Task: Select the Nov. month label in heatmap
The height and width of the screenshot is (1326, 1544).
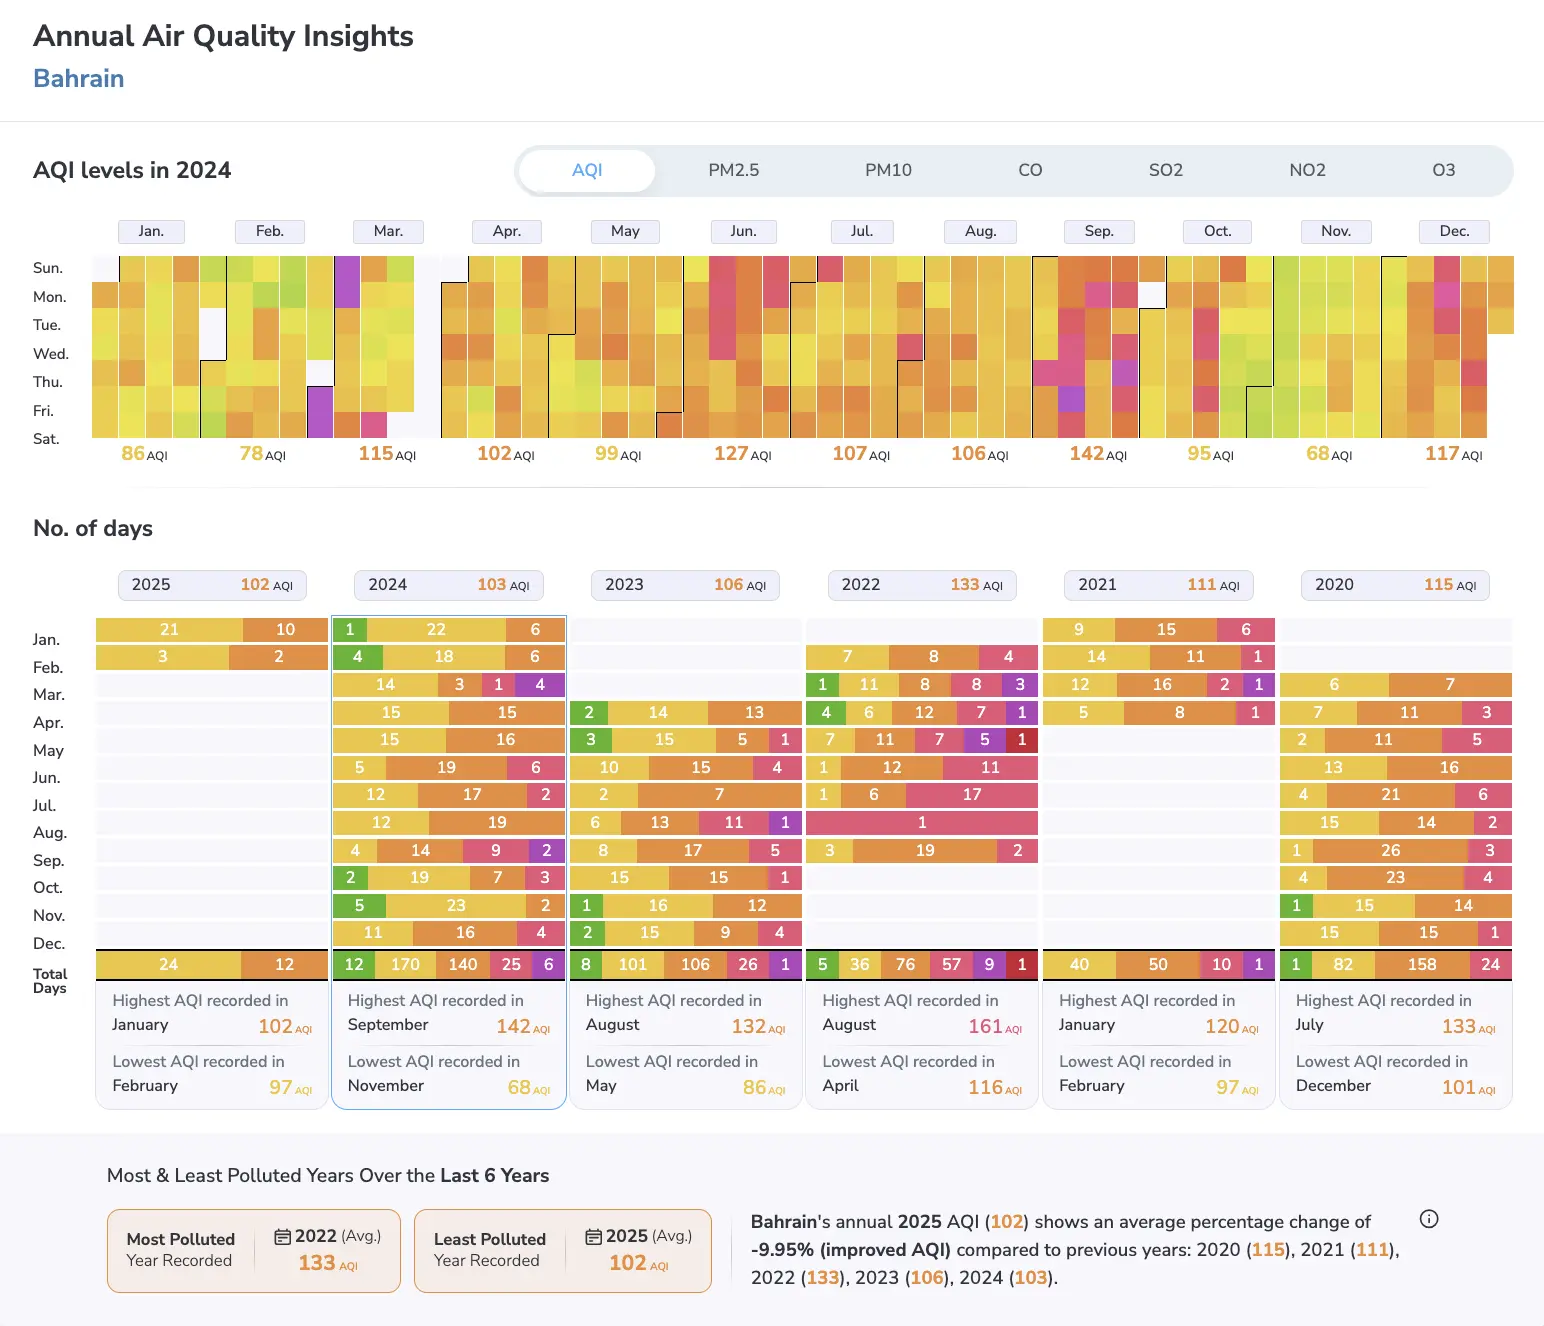Action: (1336, 231)
